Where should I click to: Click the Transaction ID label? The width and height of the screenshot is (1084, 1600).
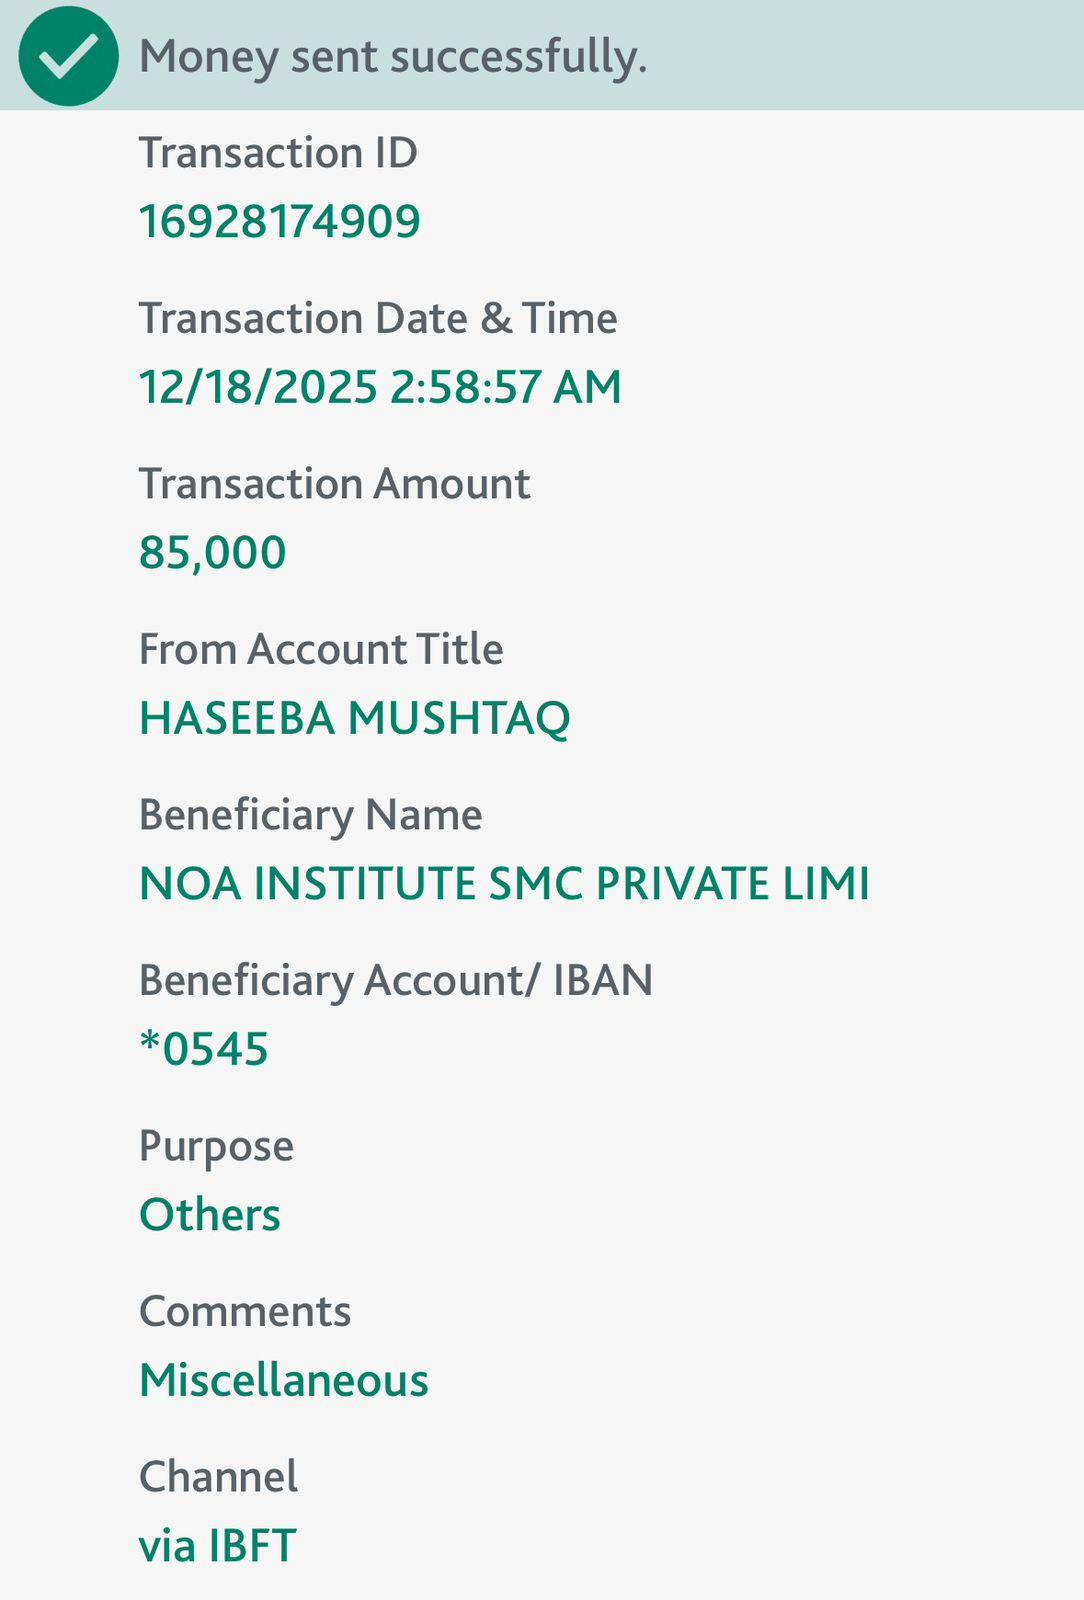click(278, 153)
